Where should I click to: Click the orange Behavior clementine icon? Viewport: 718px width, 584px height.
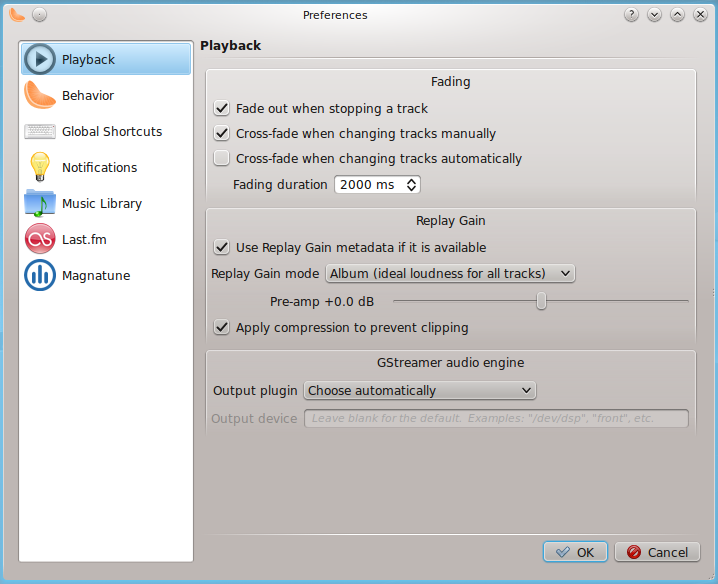pyautogui.click(x=40, y=96)
